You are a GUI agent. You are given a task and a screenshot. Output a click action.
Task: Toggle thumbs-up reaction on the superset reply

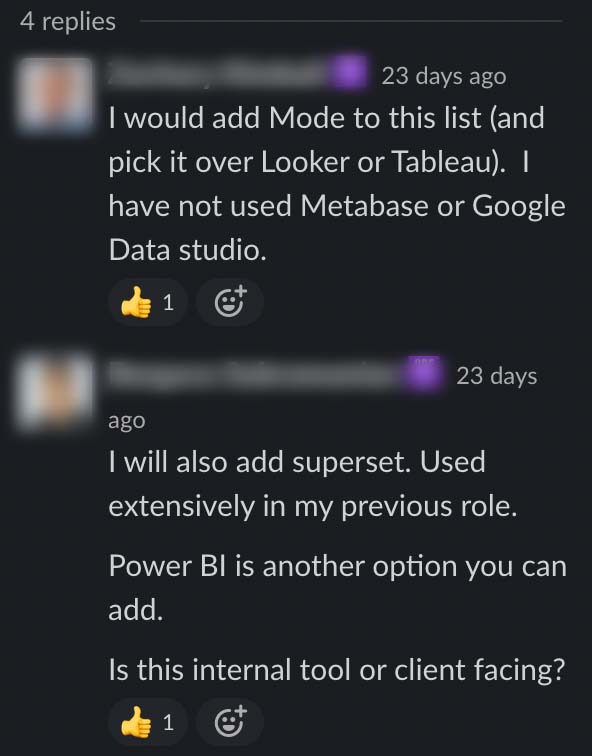(x=148, y=722)
